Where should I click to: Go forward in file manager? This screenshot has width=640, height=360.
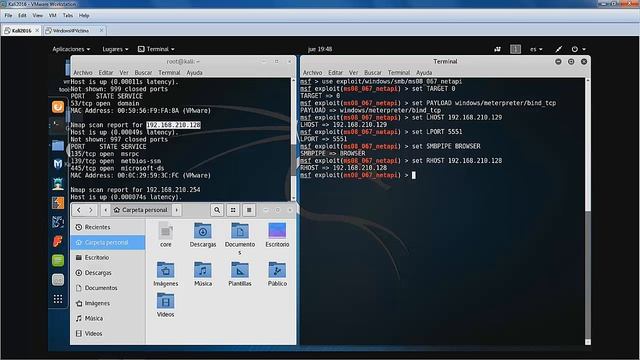[91, 210]
